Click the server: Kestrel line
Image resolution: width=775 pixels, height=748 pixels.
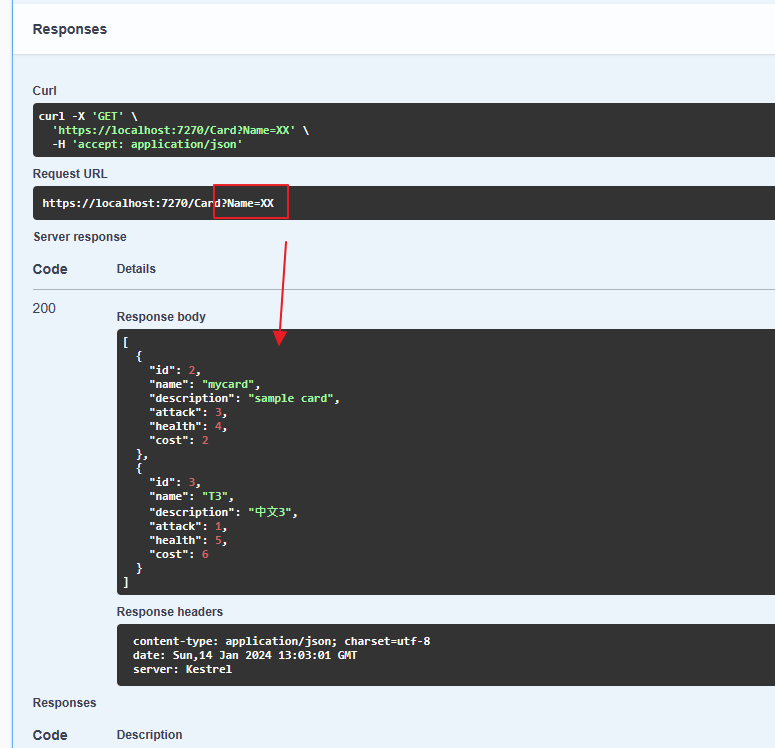[x=182, y=669]
